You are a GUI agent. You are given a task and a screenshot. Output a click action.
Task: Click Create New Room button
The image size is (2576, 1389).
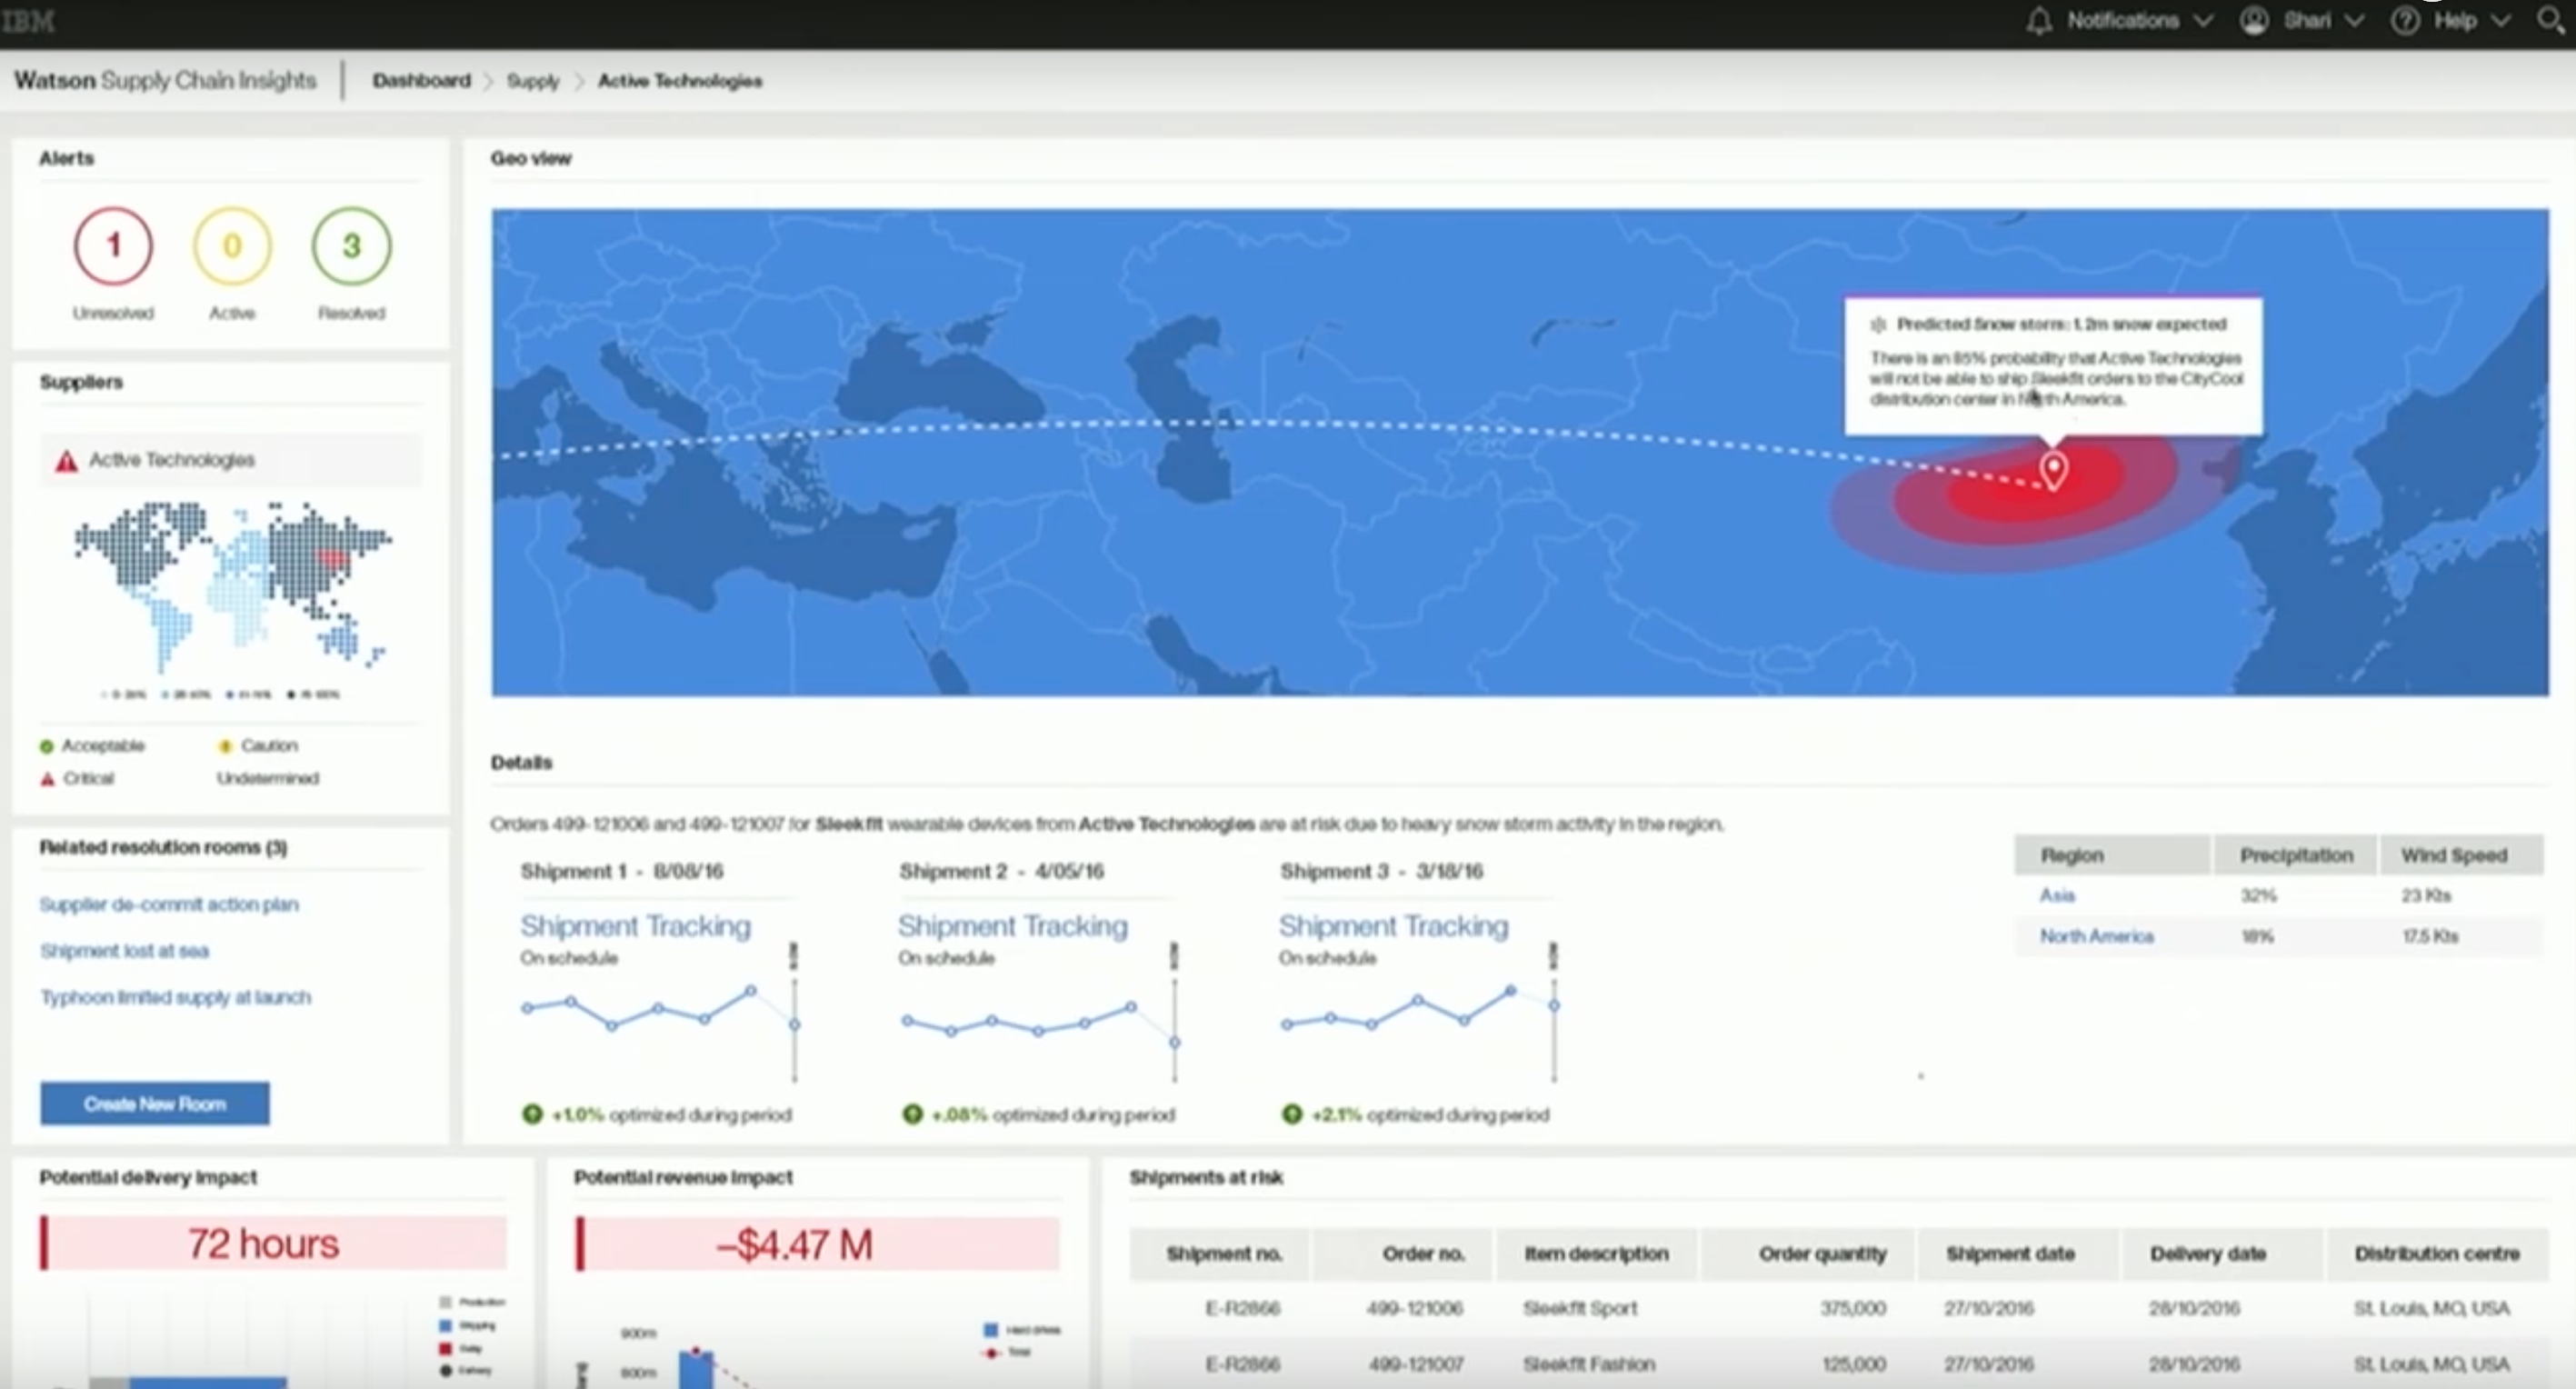pyautogui.click(x=155, y=1103)
